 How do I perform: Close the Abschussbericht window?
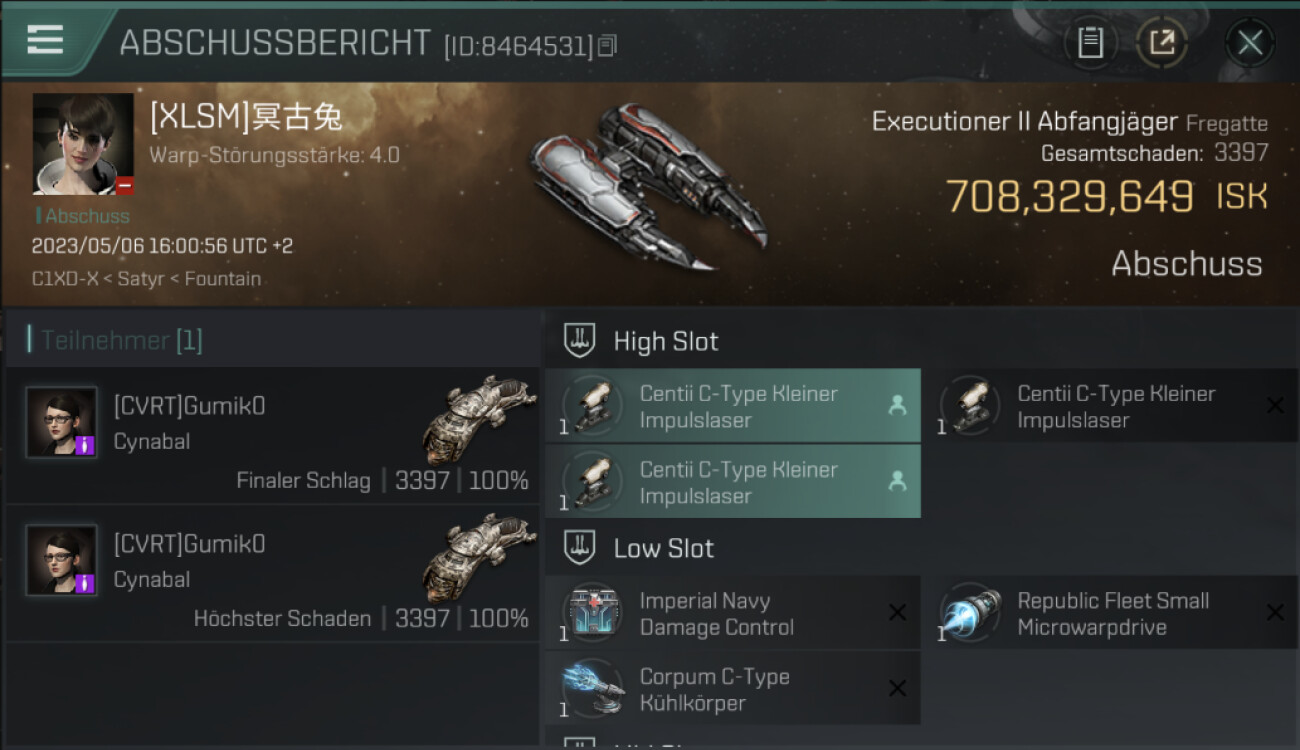coord(1250,43)
